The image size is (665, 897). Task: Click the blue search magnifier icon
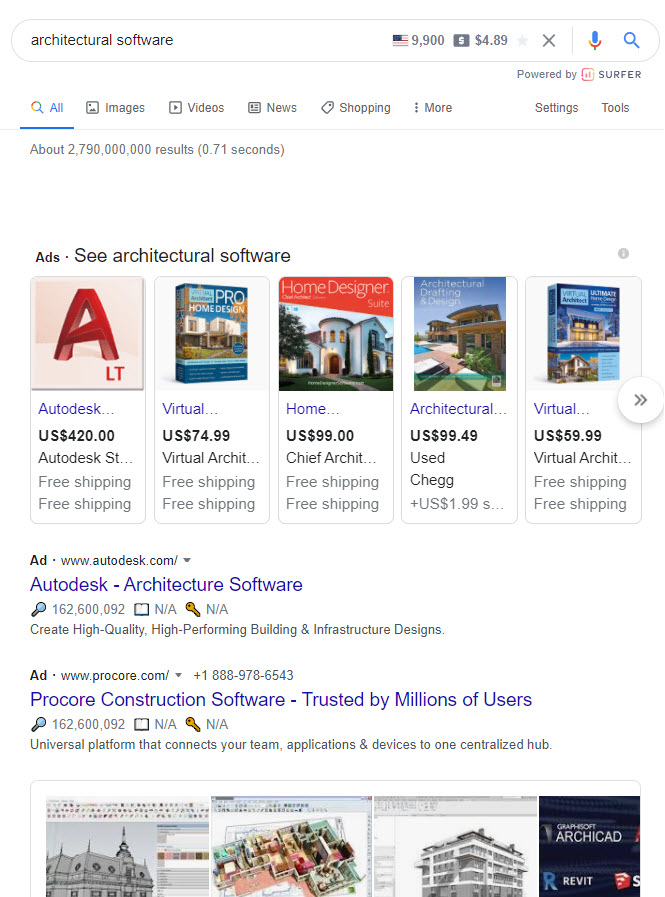click(631, 40)
